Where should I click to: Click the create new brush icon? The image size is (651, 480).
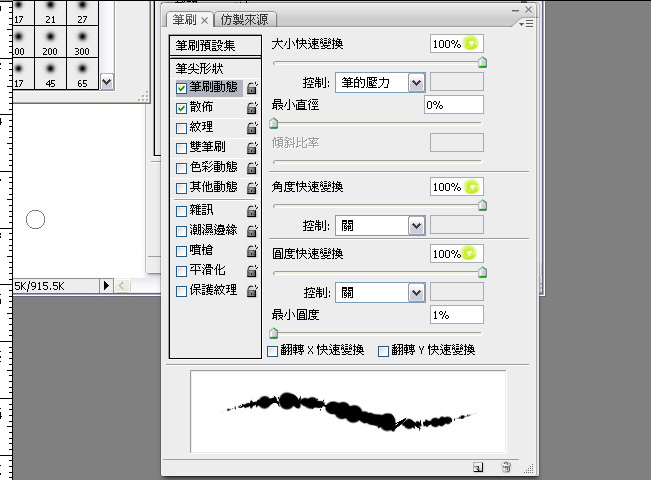tap(478, 468)
